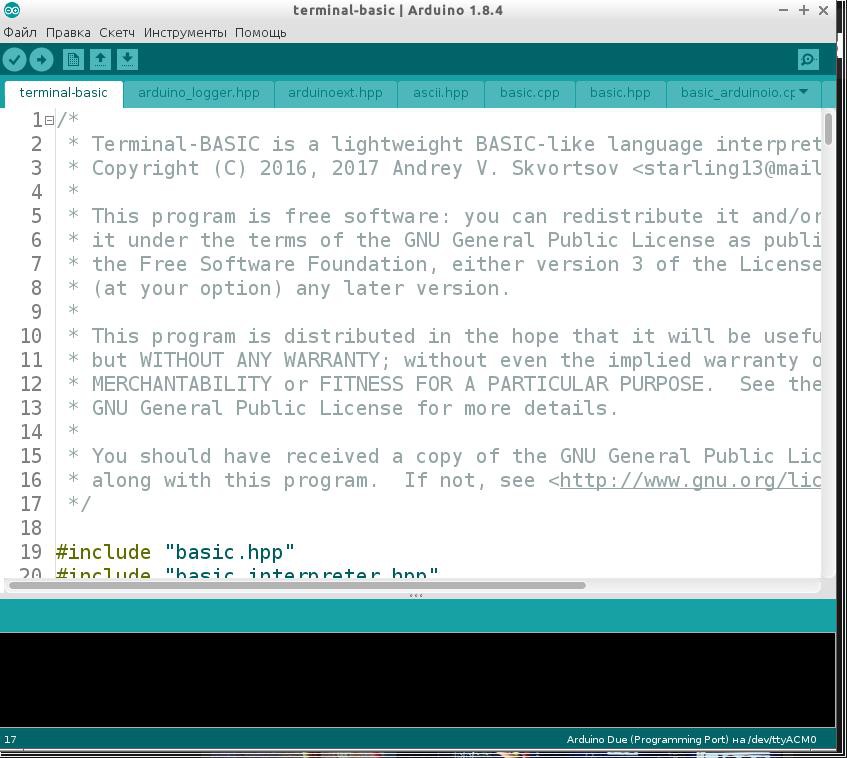Click the Arduino logo in title bar
Screen dimensions: 847x758
pyautogui.click(x=11, y=10)
